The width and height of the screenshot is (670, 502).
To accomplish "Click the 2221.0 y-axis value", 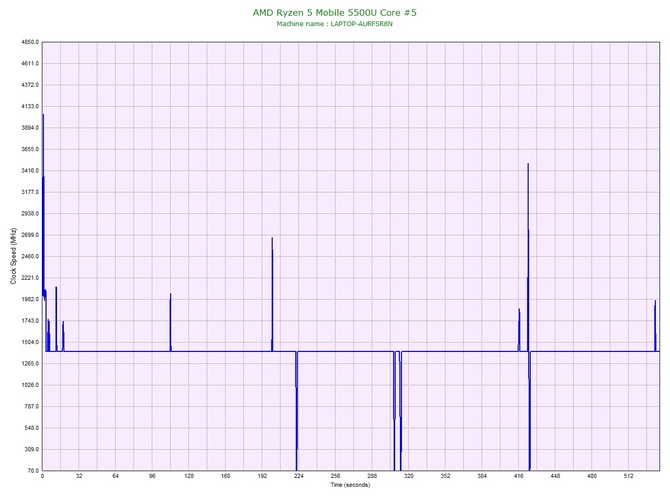I will [30, 278].
